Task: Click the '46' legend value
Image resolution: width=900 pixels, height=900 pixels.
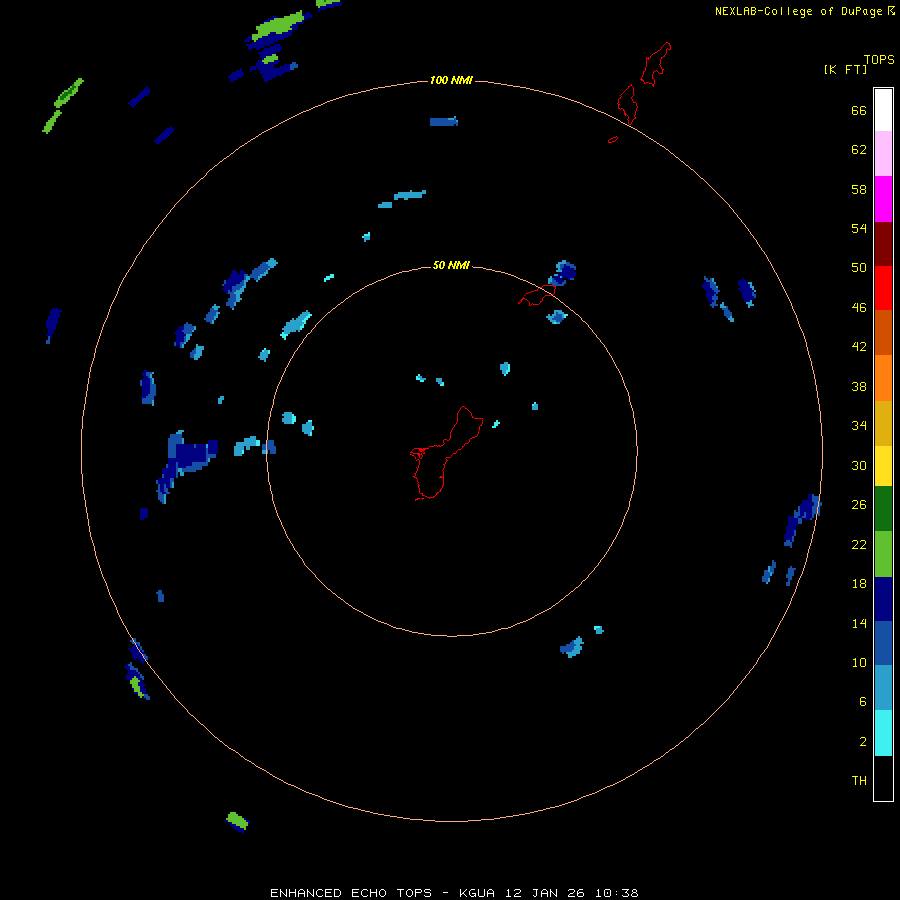Action: [859, 308]
